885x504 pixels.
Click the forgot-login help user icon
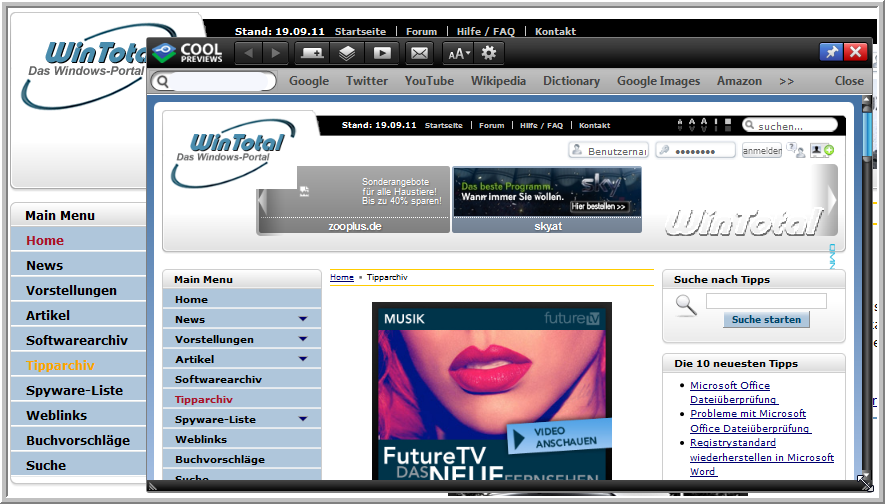(796, 150)
